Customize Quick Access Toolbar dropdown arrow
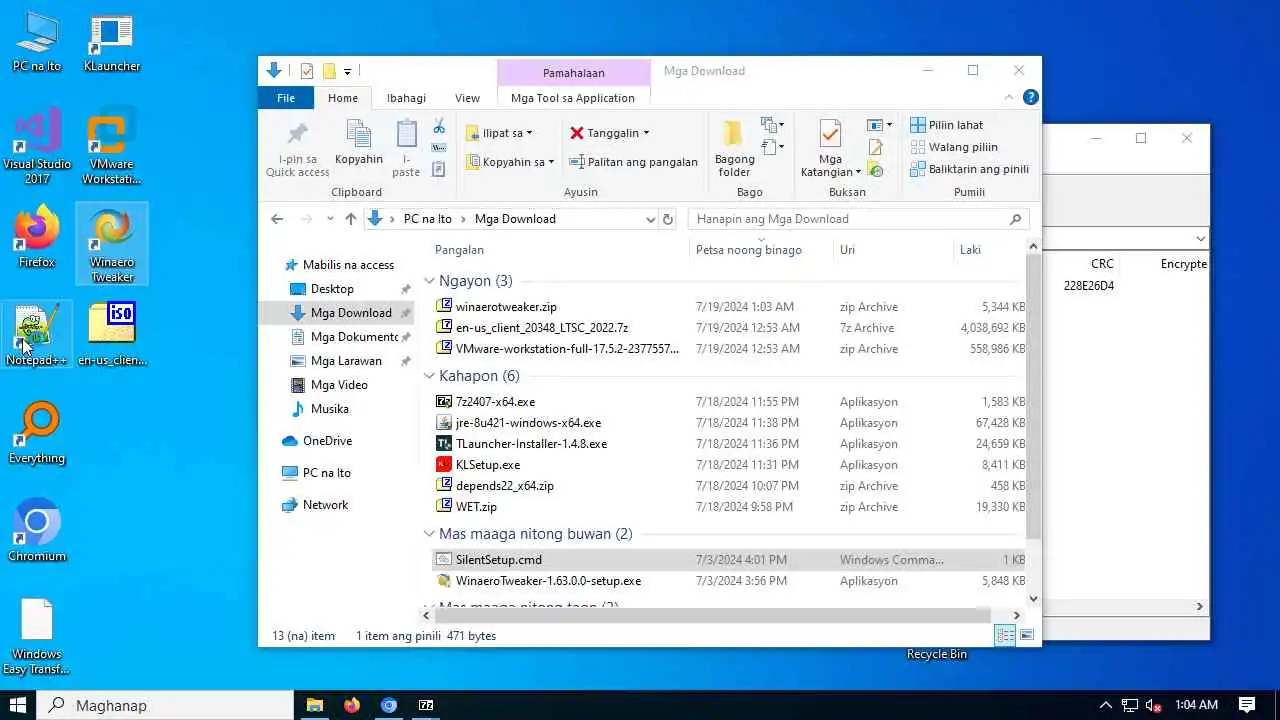 point(348,71)
